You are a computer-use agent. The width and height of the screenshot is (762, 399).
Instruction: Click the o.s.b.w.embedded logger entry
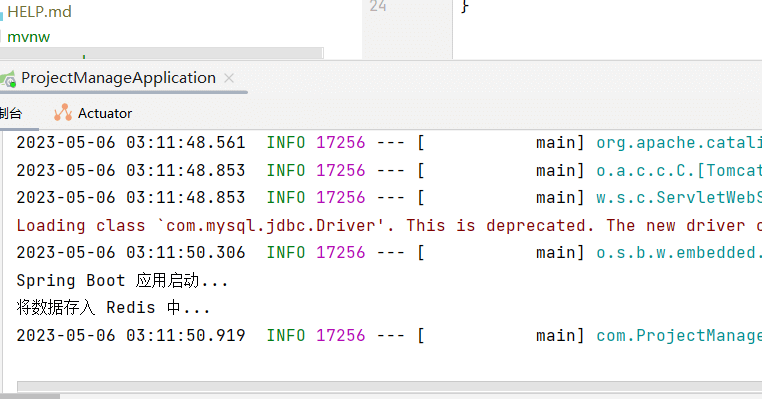tap(679, 253)
